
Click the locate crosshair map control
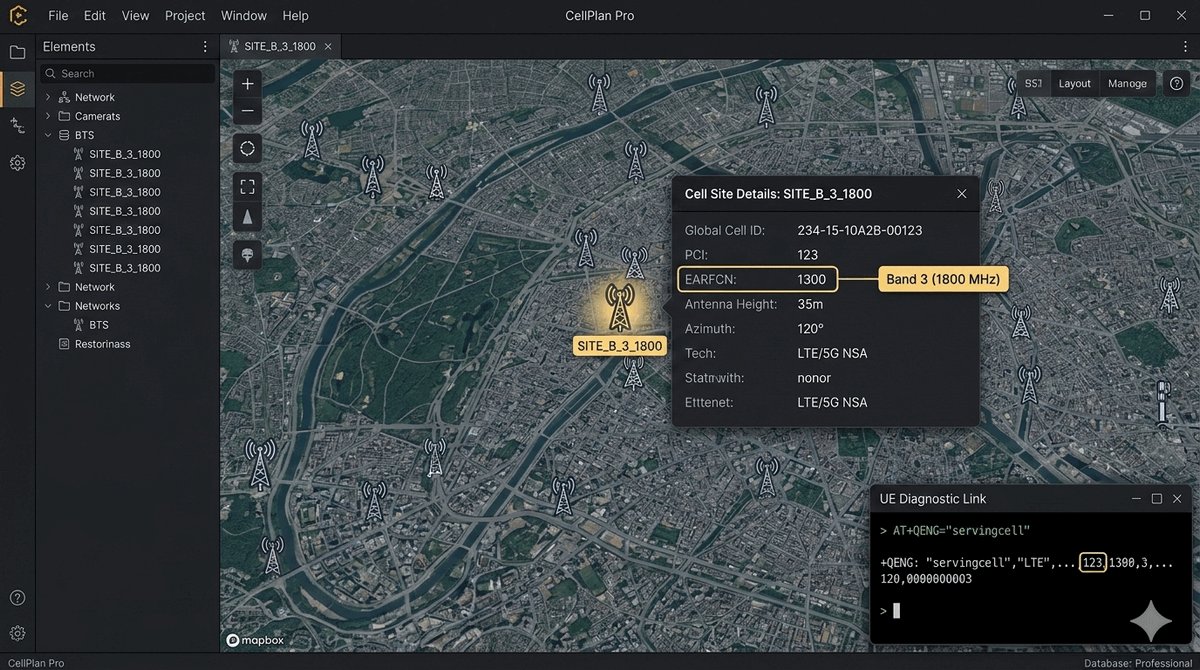[x=248, y=149]
